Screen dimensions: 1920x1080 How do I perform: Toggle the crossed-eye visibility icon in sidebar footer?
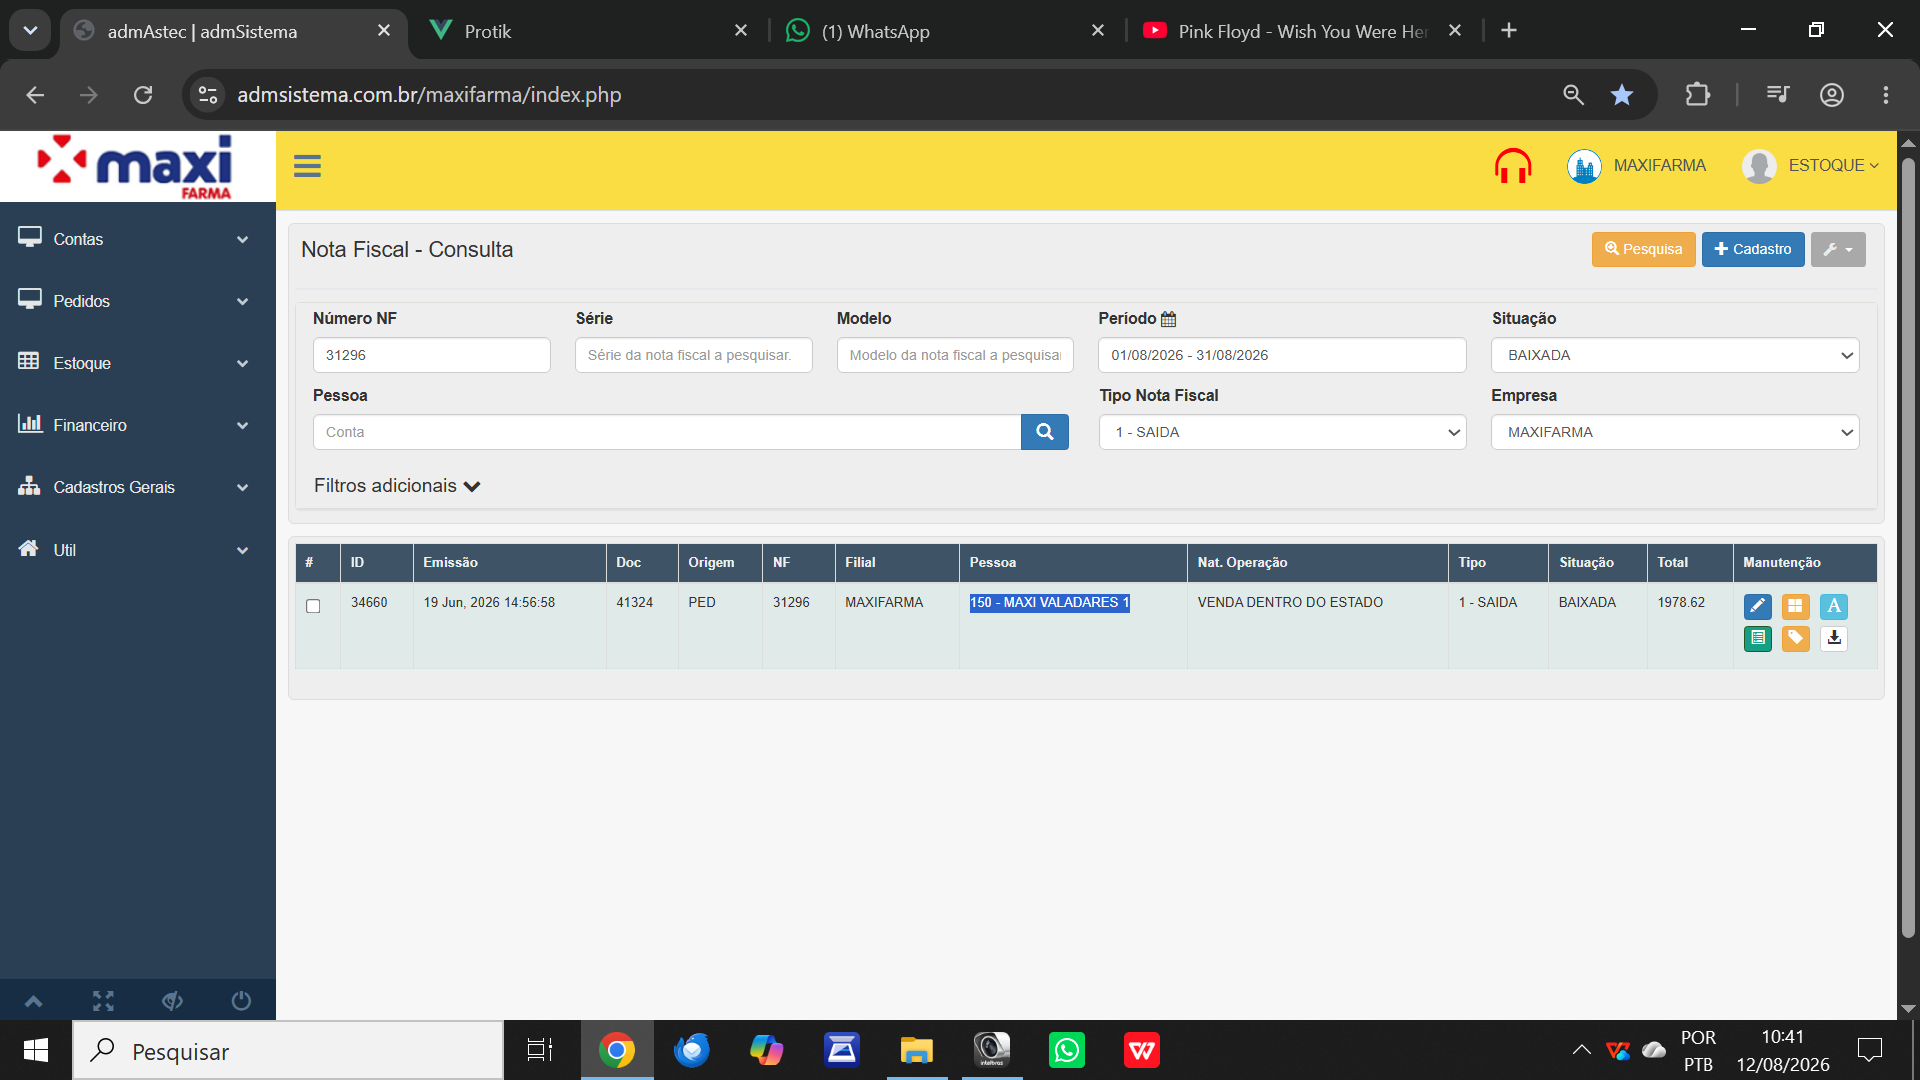tap(172, 1001)
